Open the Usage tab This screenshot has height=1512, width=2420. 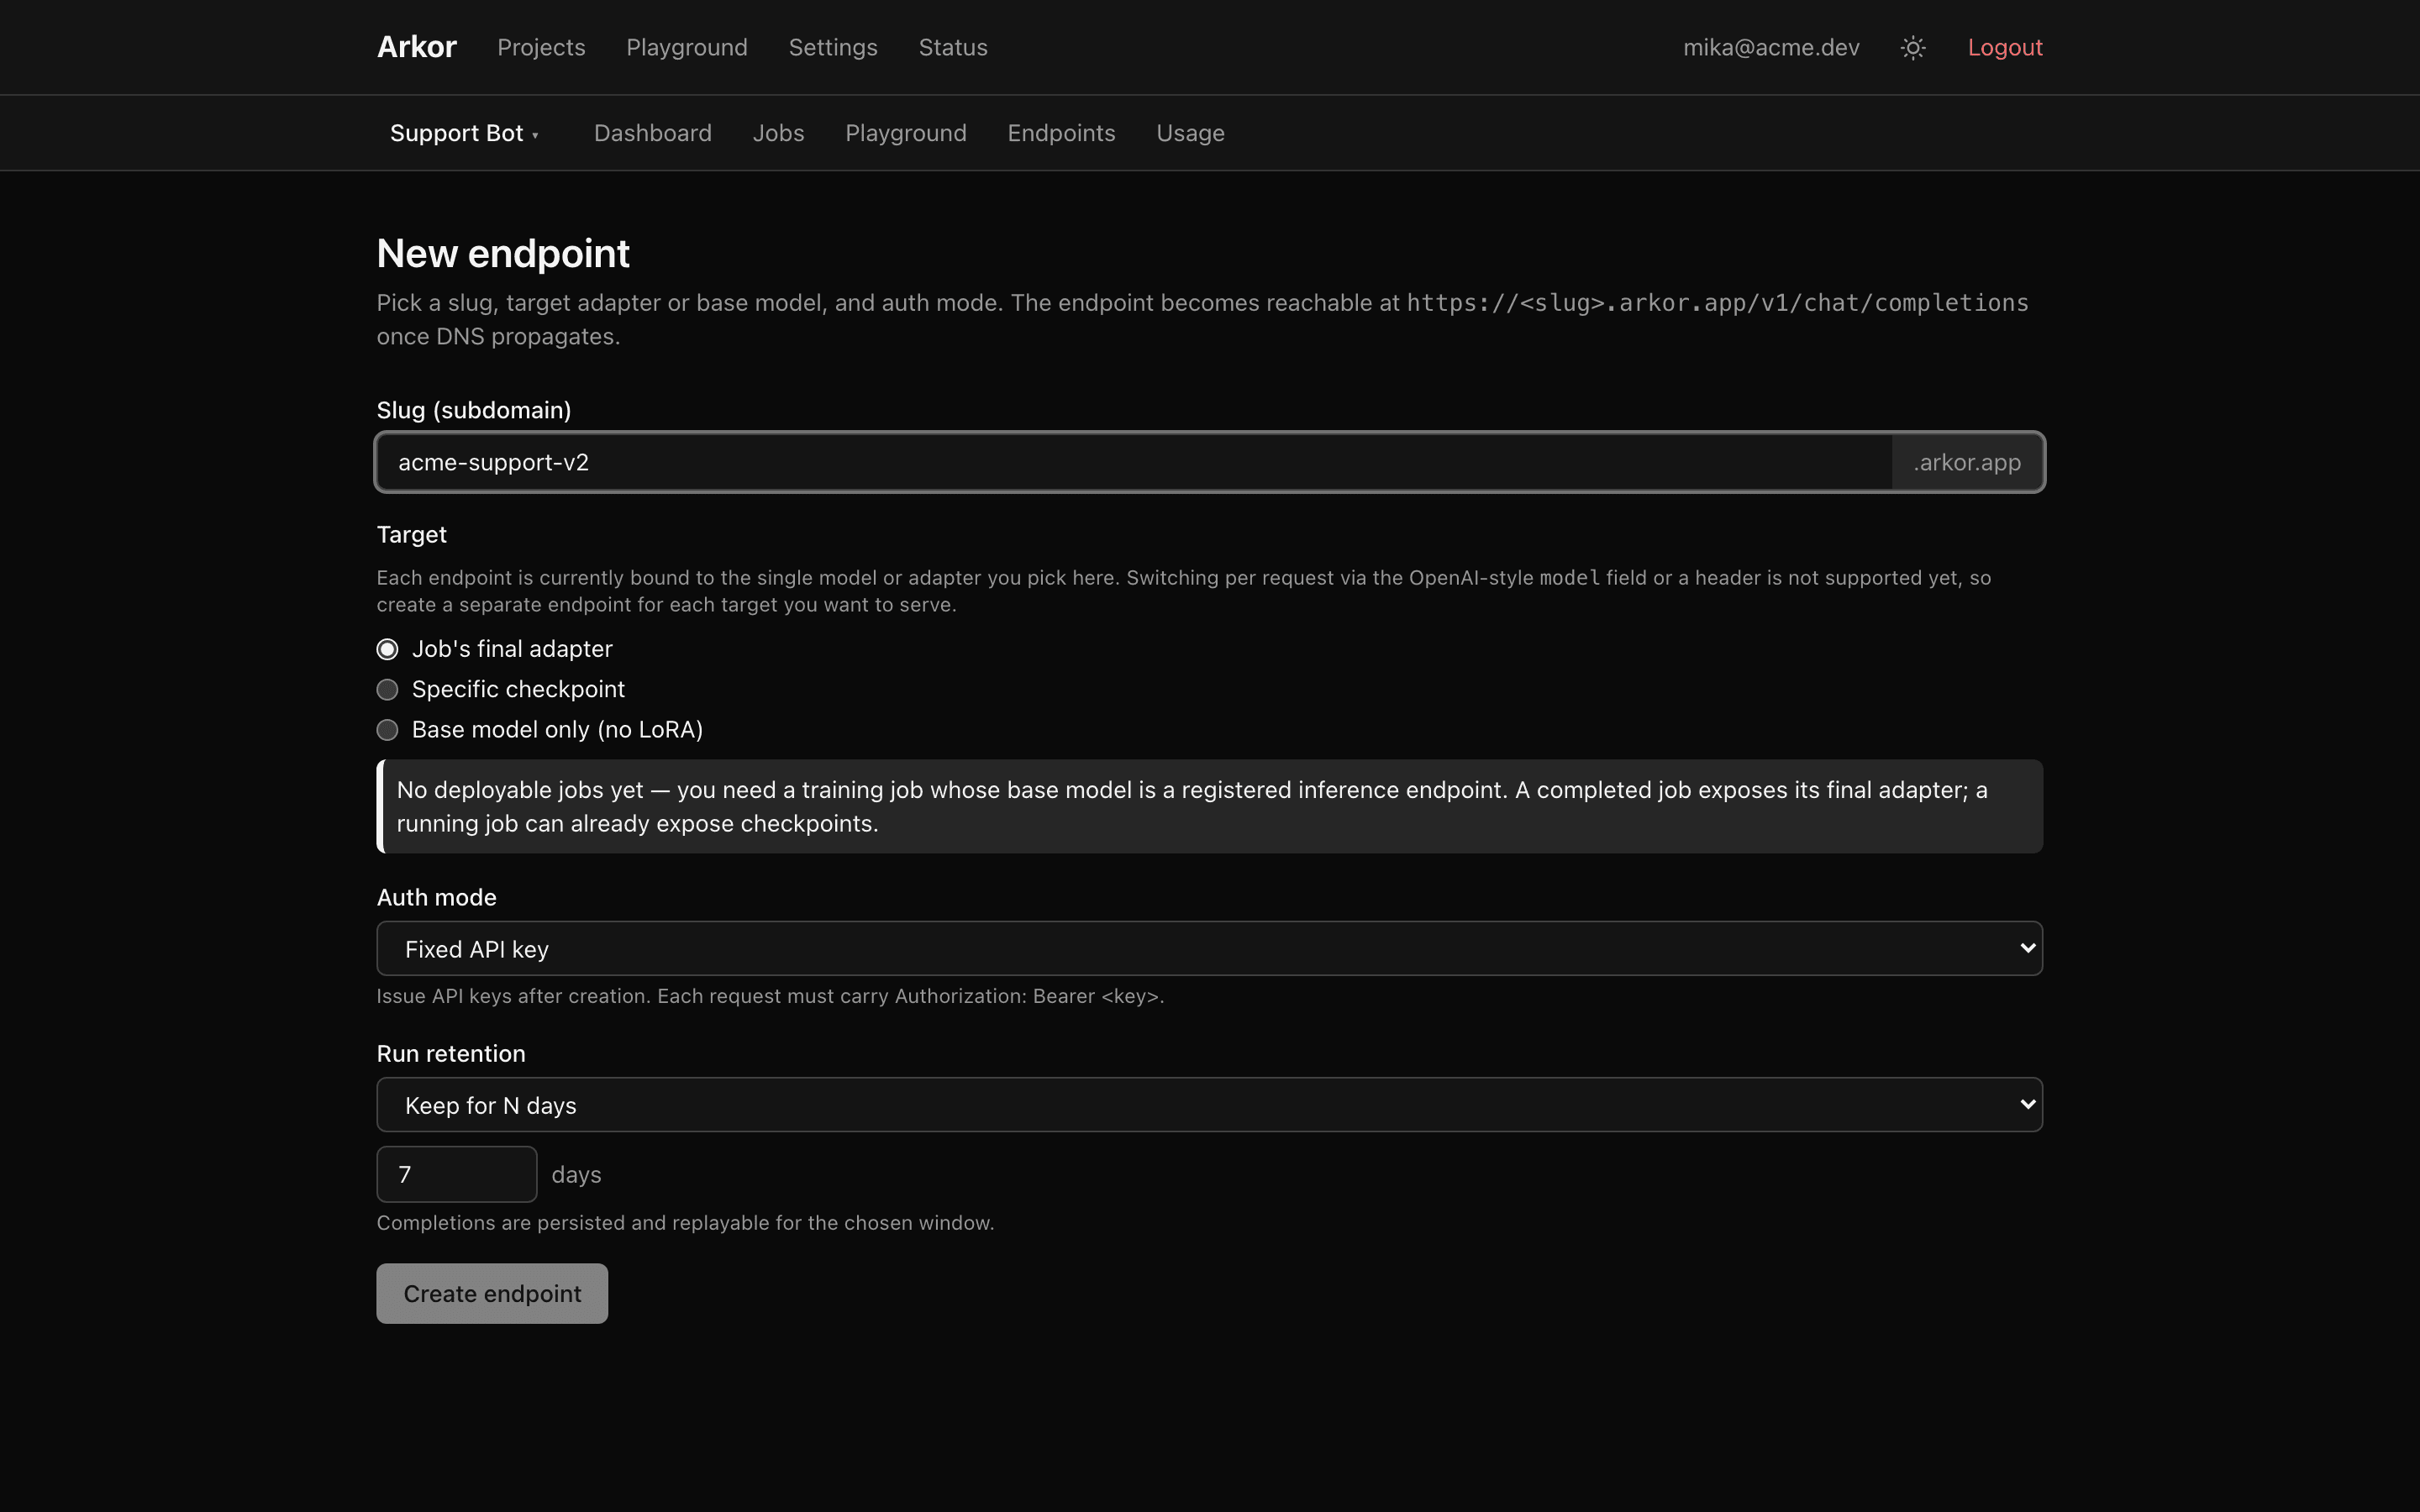coord(1190,133)
